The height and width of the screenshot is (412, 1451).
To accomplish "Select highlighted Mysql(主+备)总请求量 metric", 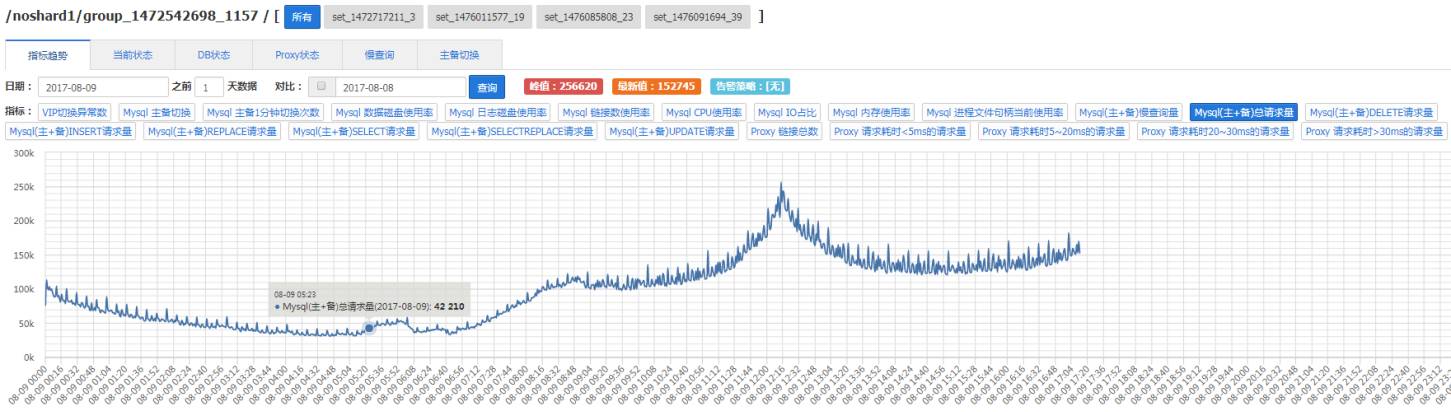I will point(1244,112).
